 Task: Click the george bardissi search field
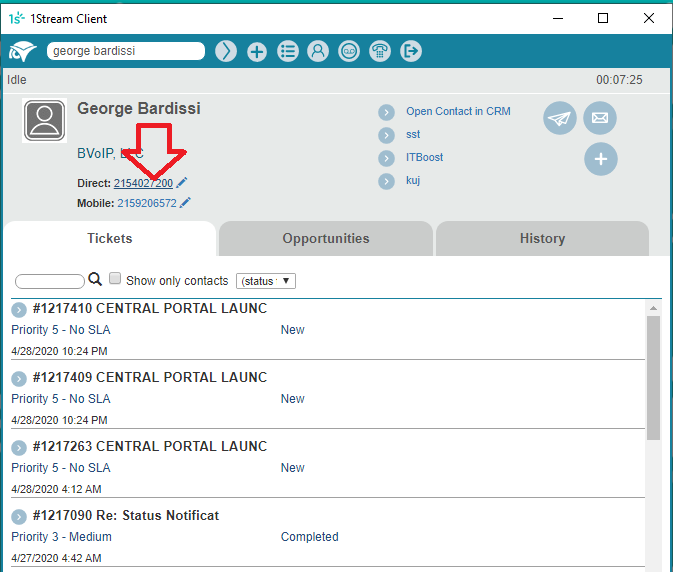126,51
